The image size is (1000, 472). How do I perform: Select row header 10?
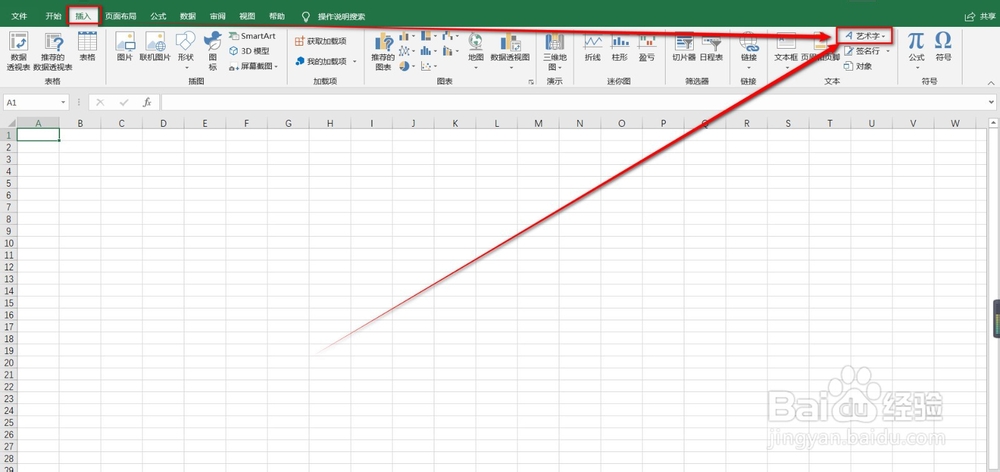(8, 242)
